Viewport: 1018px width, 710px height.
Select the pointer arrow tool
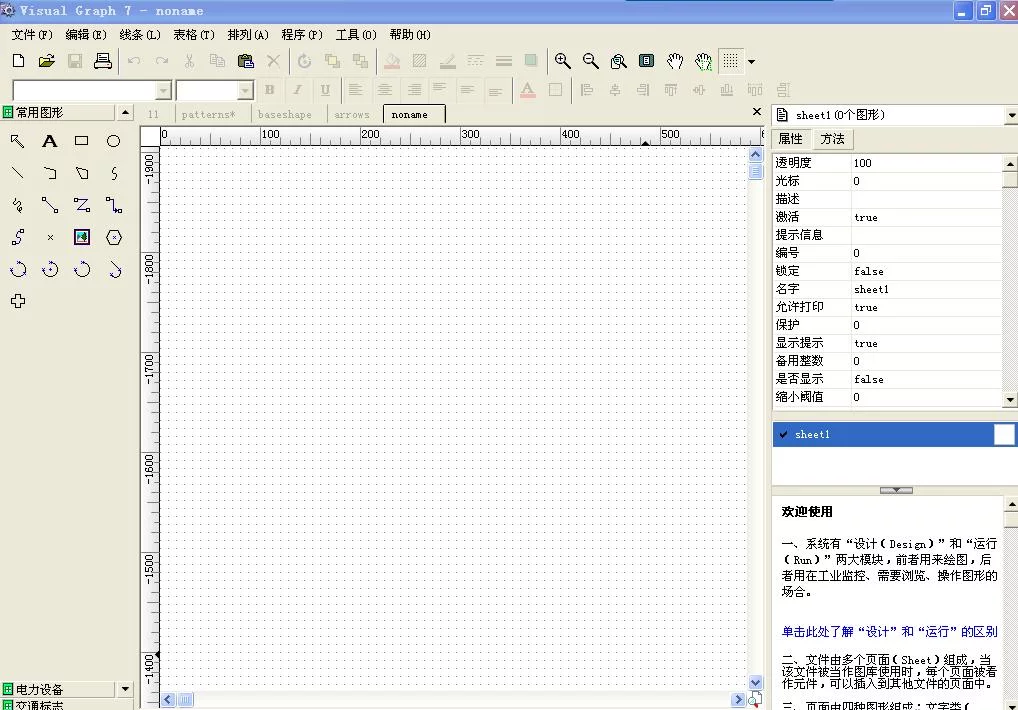point(18,141)
